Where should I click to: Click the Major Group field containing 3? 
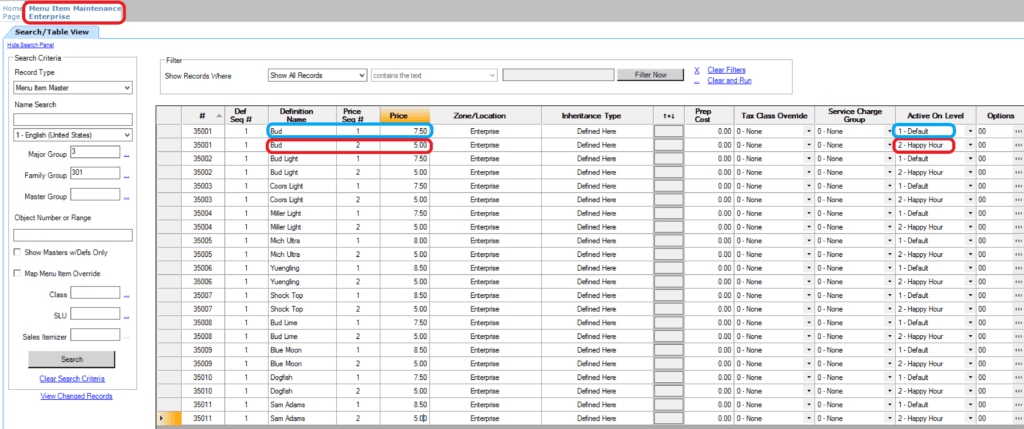coord(95,152)
